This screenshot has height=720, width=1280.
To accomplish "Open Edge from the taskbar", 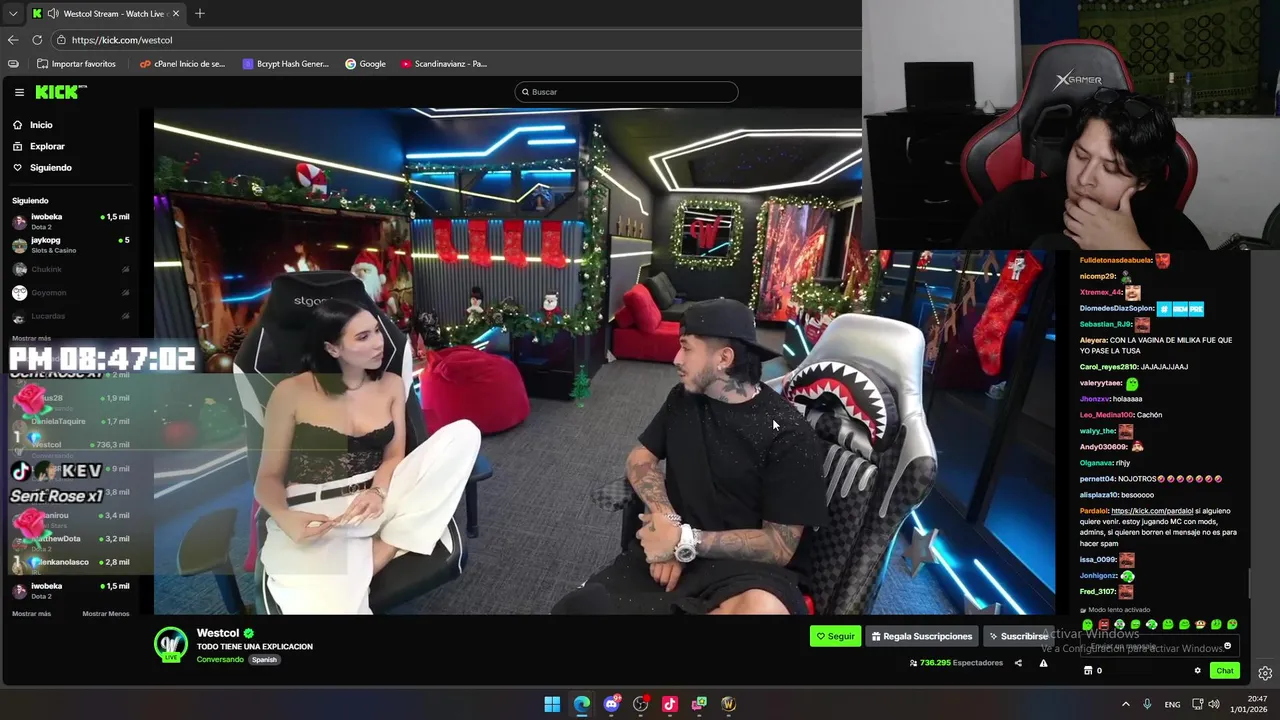I will pyautogui.click(x=582, y=704).
